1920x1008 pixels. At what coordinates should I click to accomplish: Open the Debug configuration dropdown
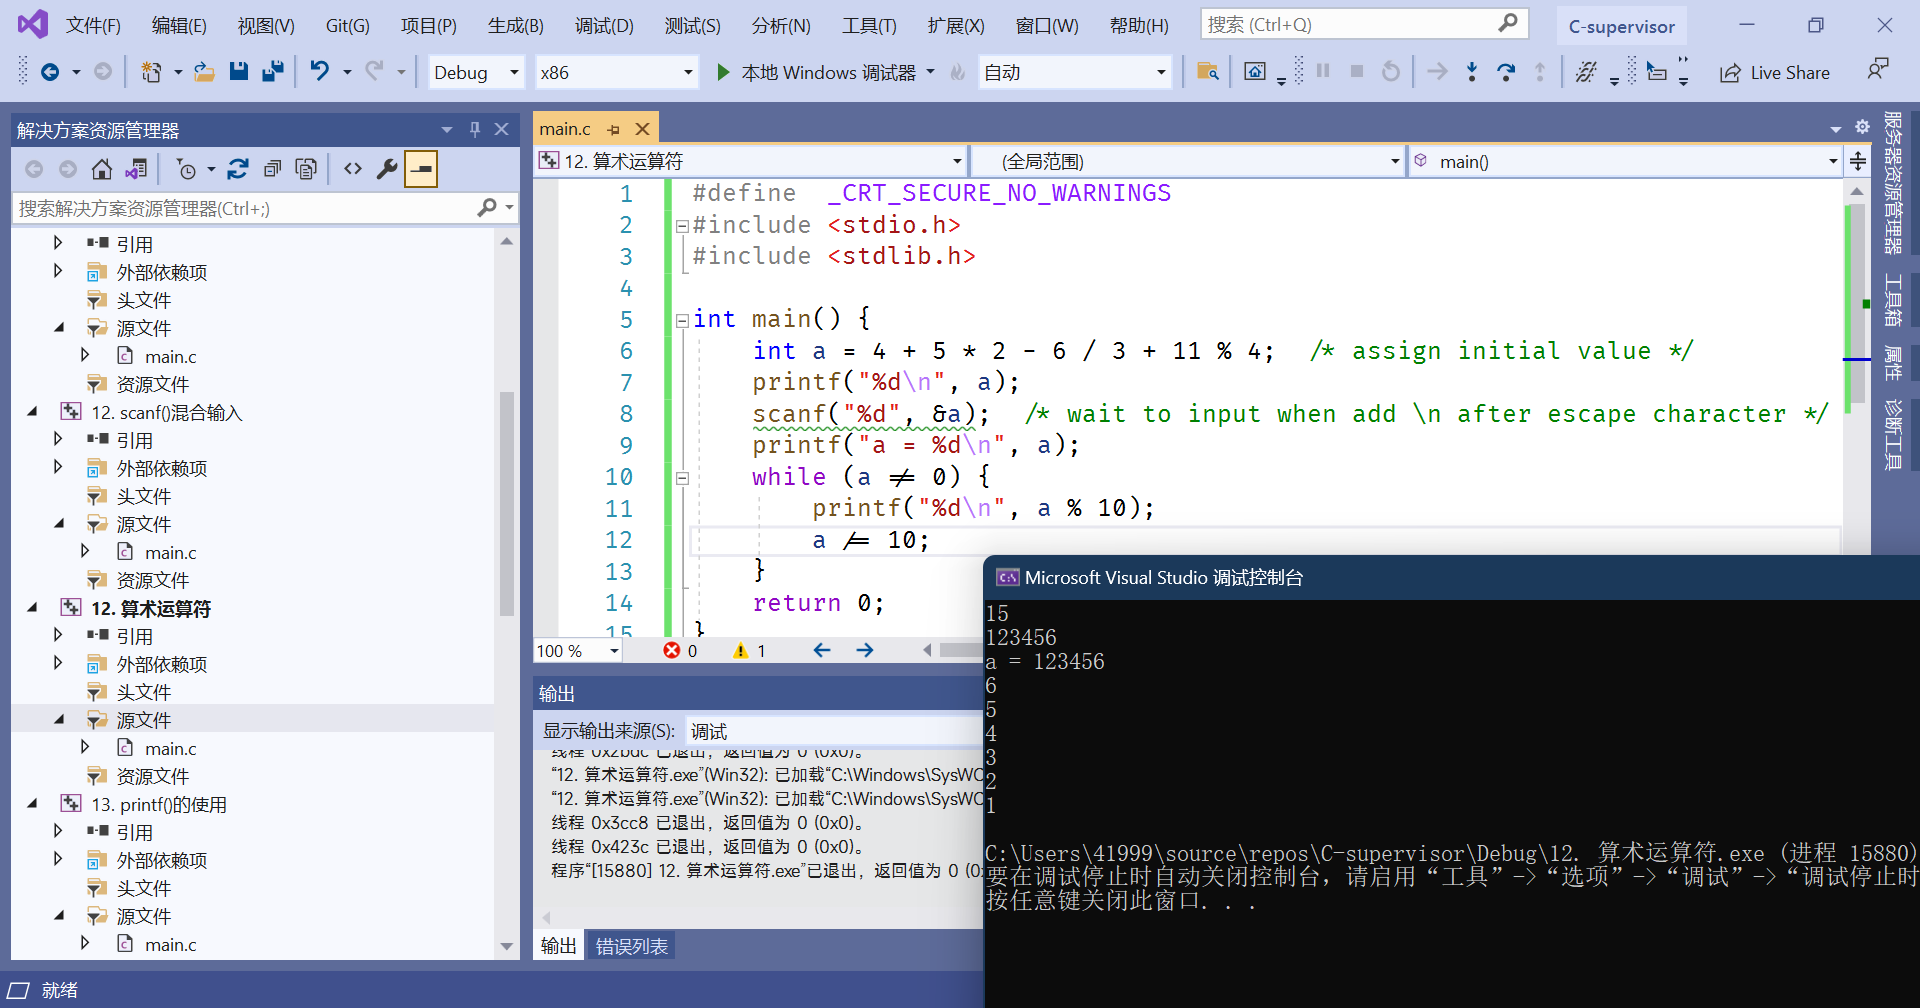pos(514,72)
